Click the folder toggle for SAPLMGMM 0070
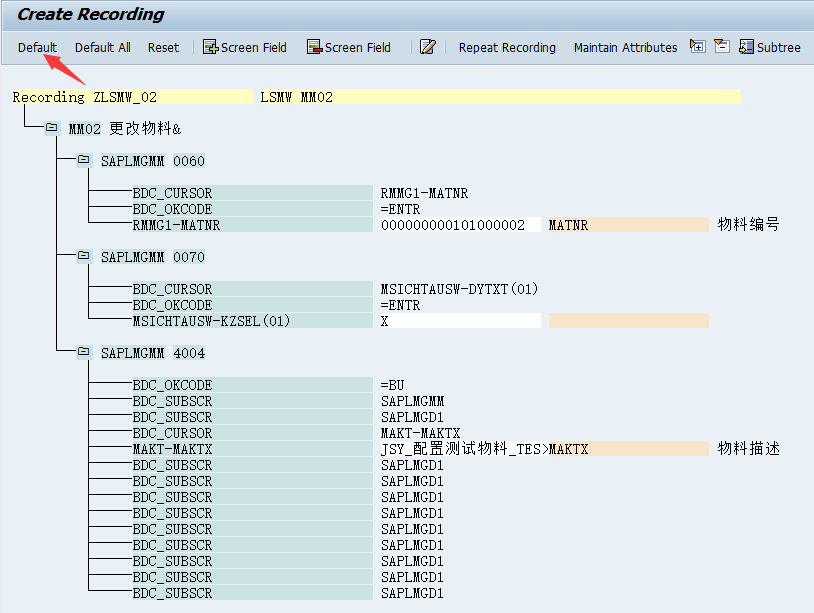This screenshot has height=613, width=814. [x=84, y=256]
